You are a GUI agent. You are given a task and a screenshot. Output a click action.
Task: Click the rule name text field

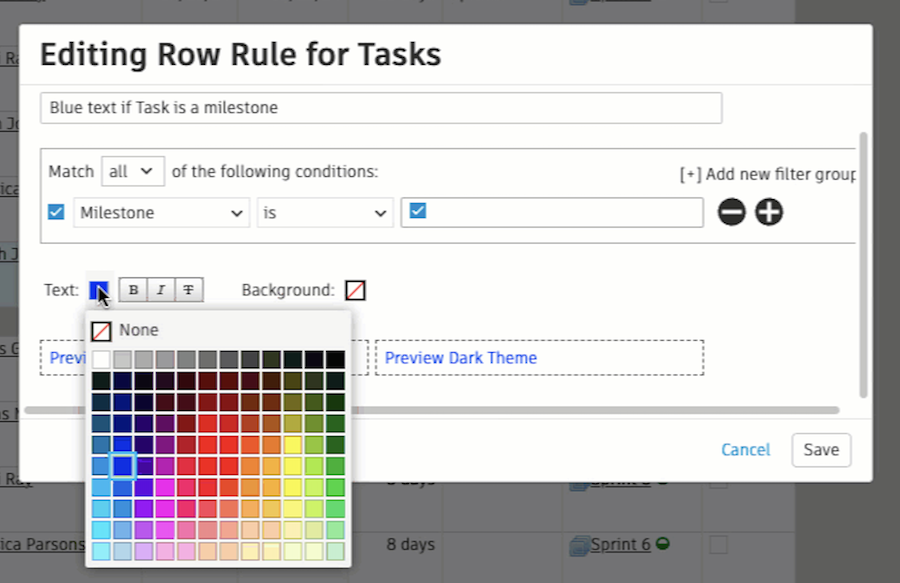(380, 108)
